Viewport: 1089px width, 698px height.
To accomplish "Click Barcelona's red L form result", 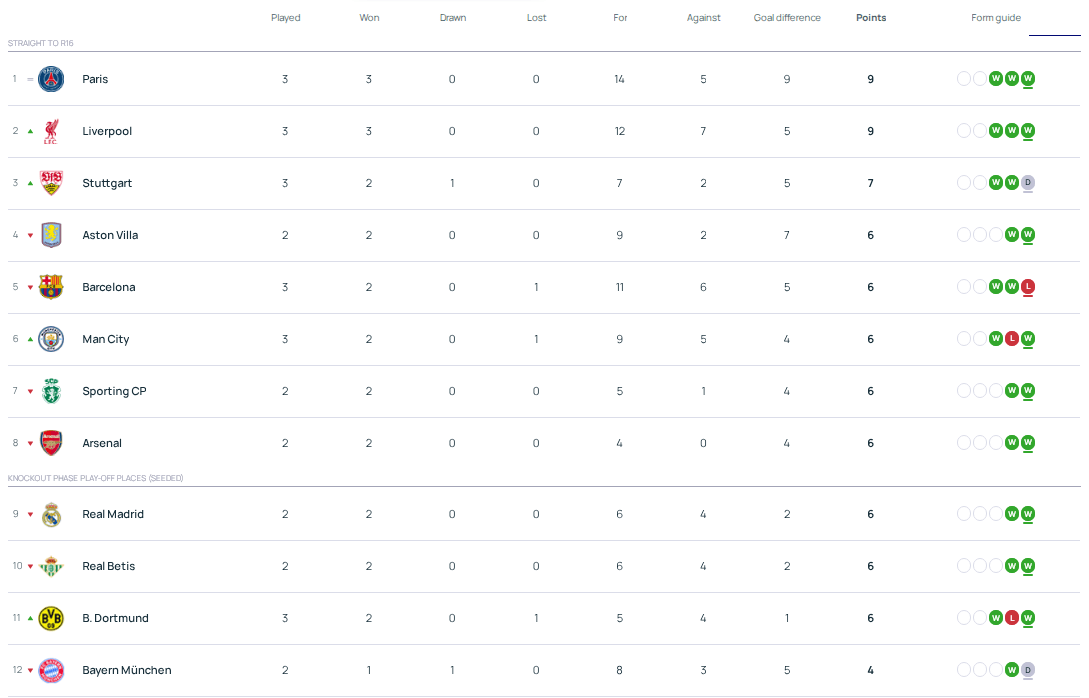I will [x=1028, y=286].
